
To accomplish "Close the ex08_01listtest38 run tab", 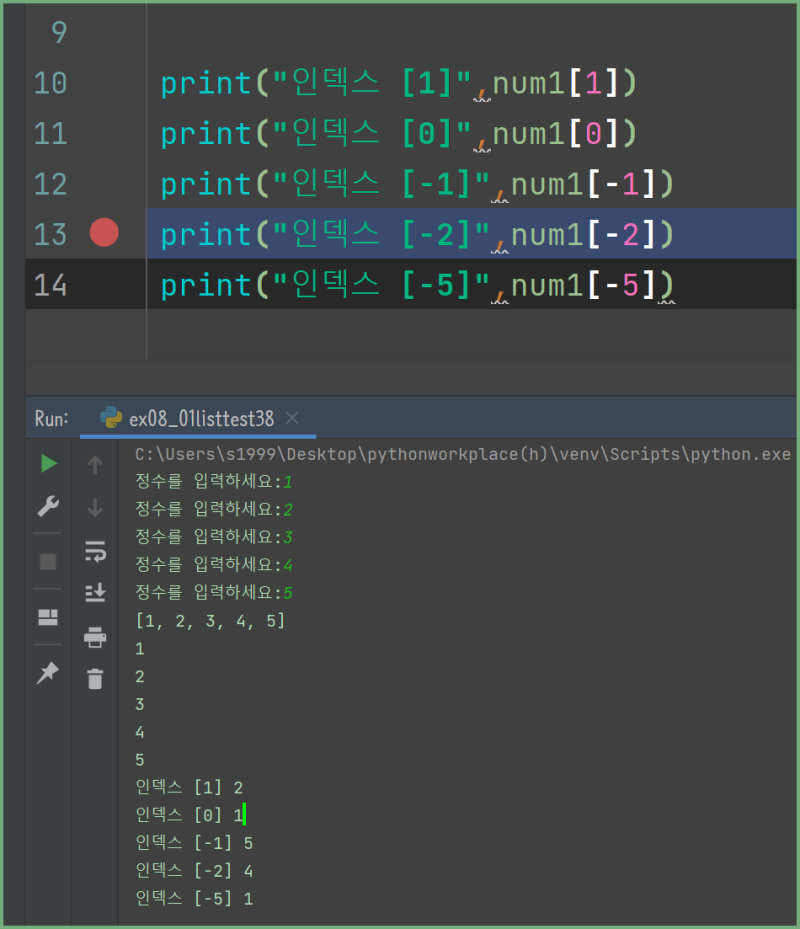I will coord(293,418).
